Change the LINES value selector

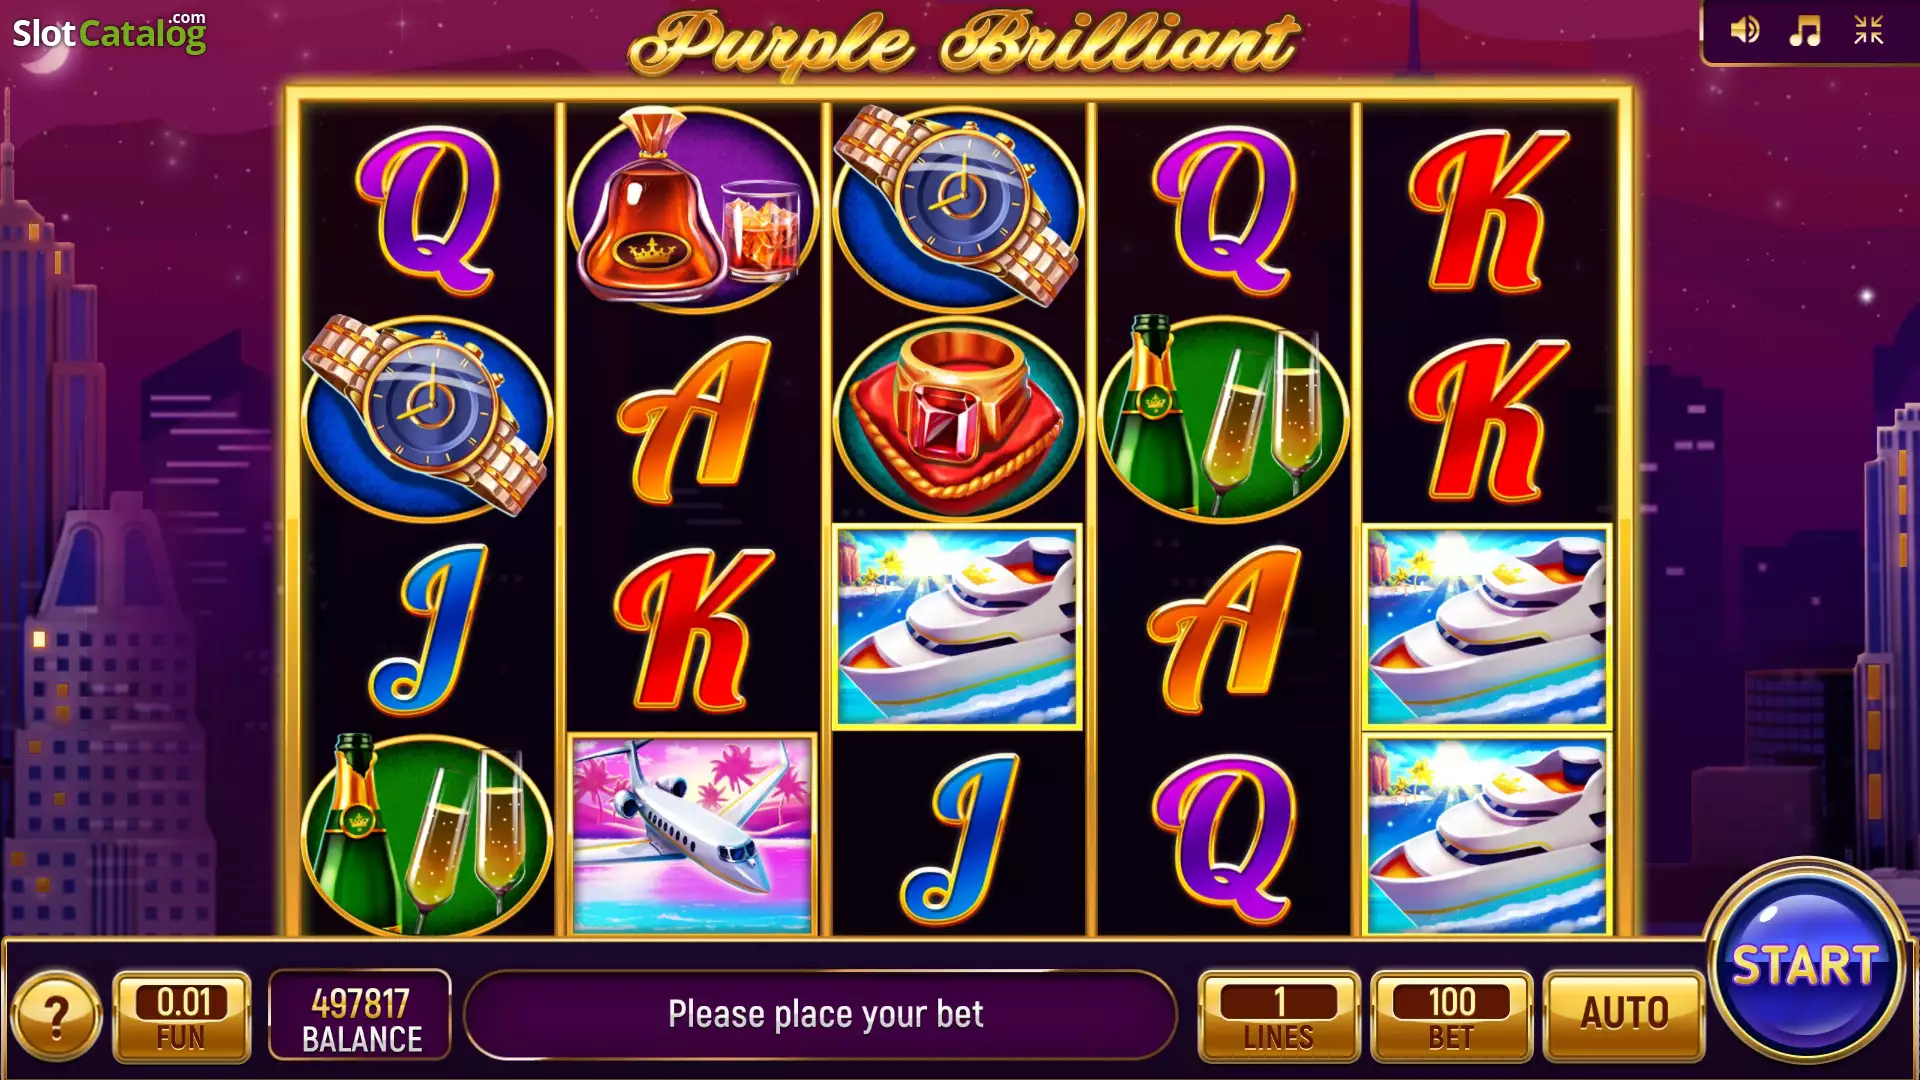pyautogui.click(x=1279, y=1016)
